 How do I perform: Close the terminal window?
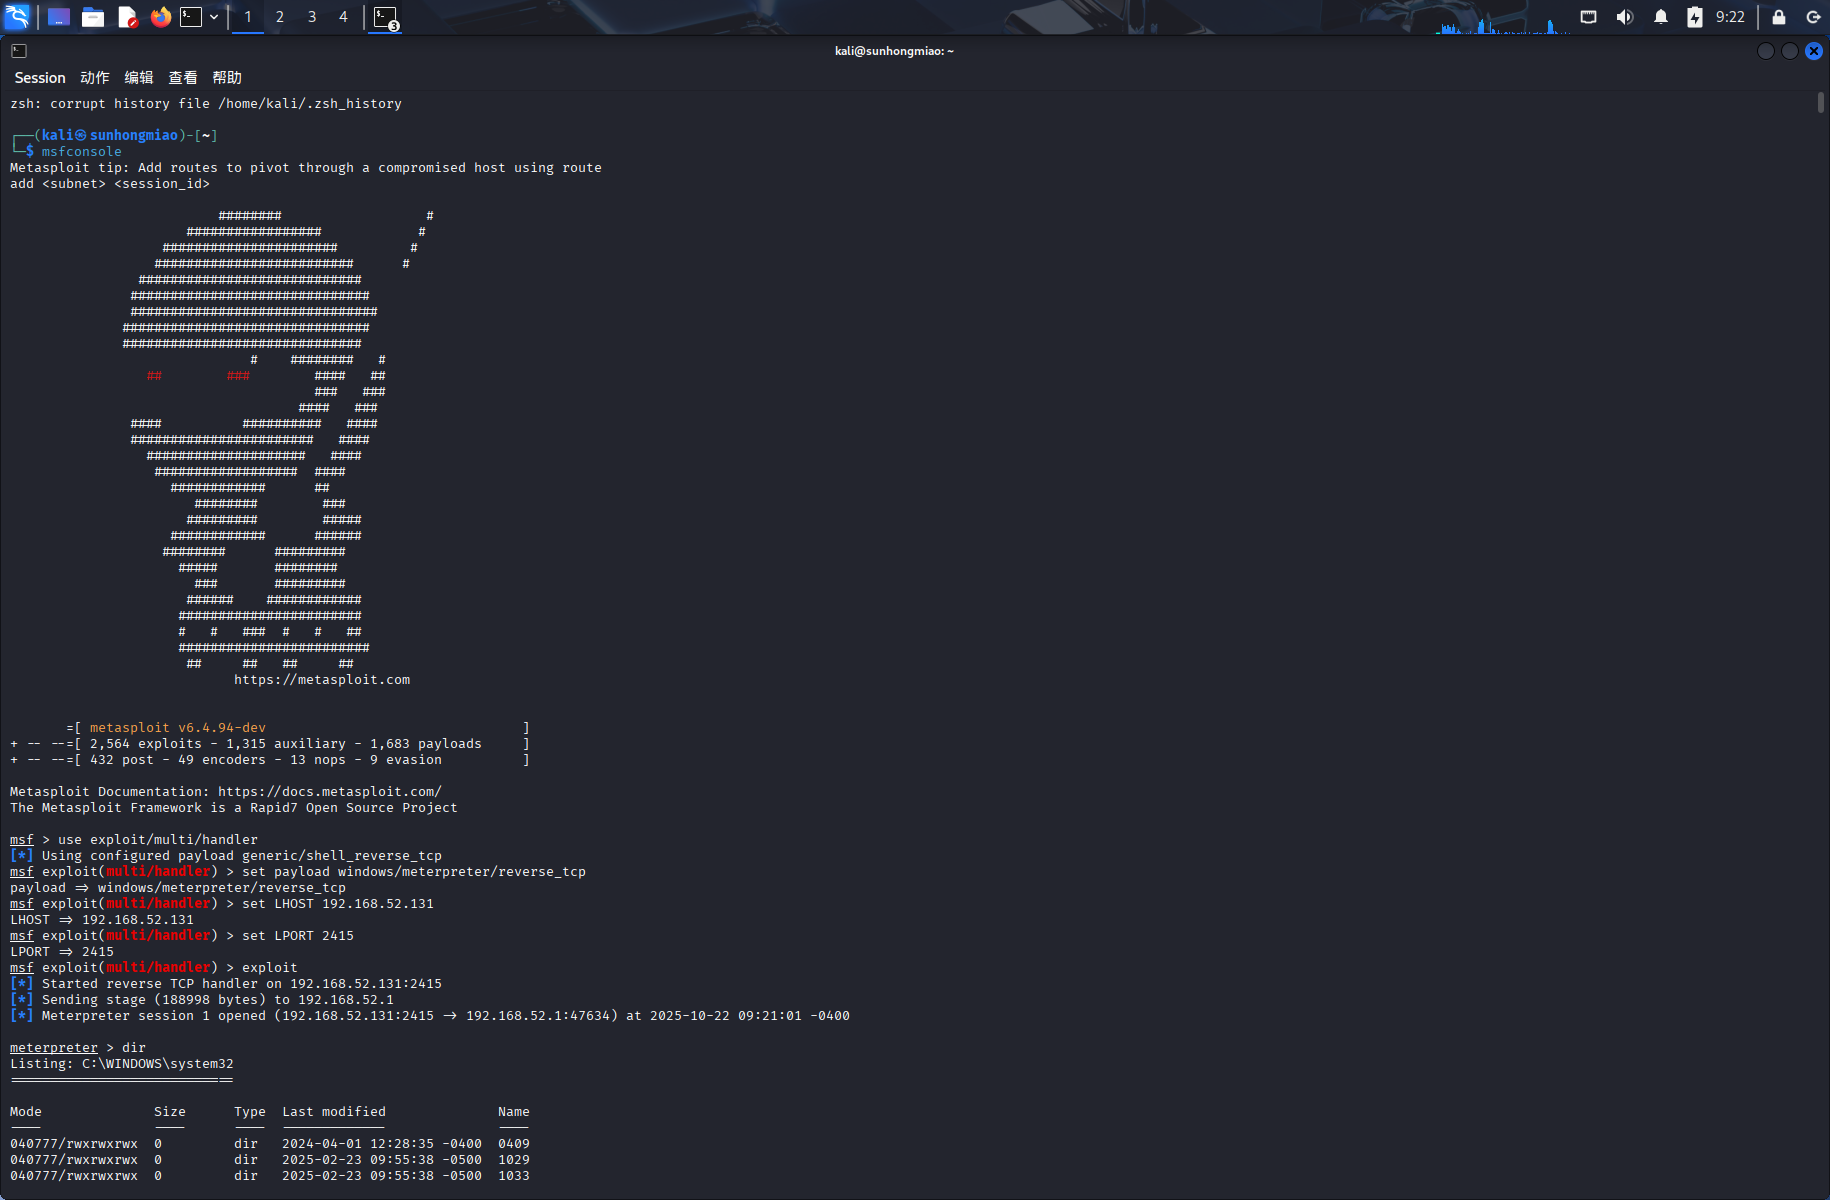tap(1814, 51)
